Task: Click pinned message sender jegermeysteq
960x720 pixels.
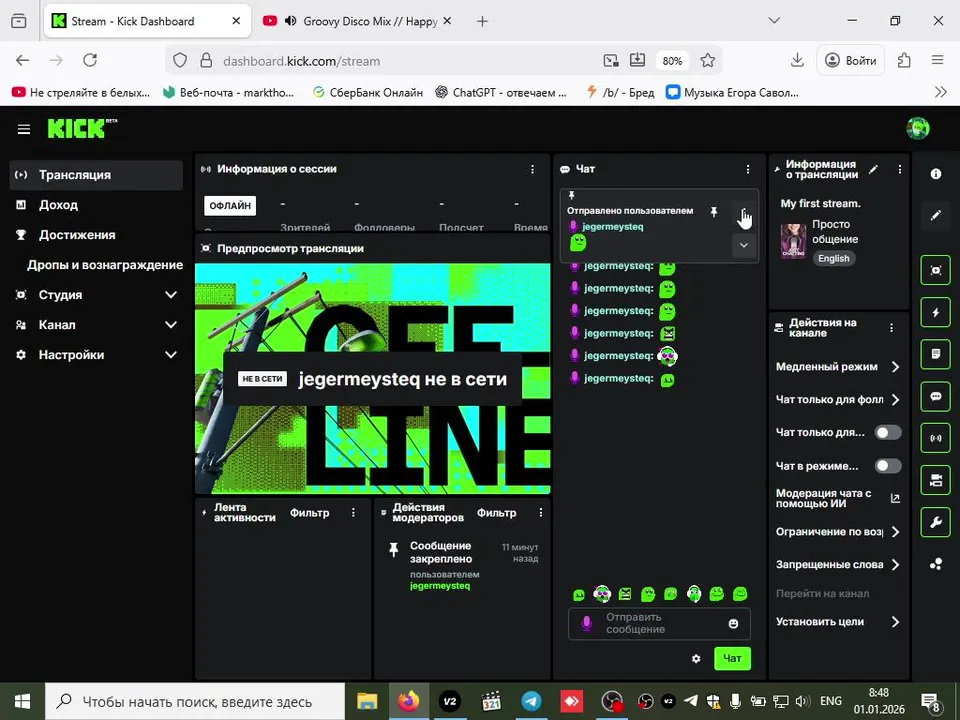Action: tap(613, 227)
